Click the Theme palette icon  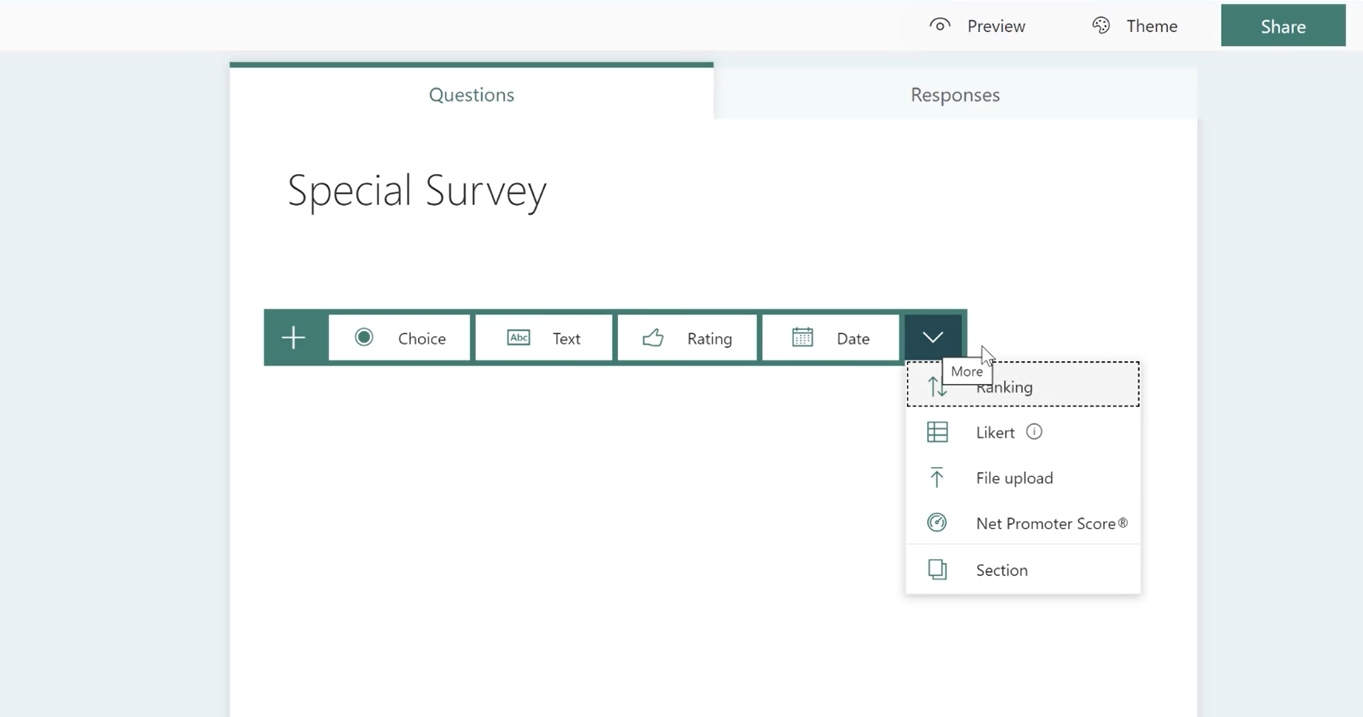[x=1101, y=24]
